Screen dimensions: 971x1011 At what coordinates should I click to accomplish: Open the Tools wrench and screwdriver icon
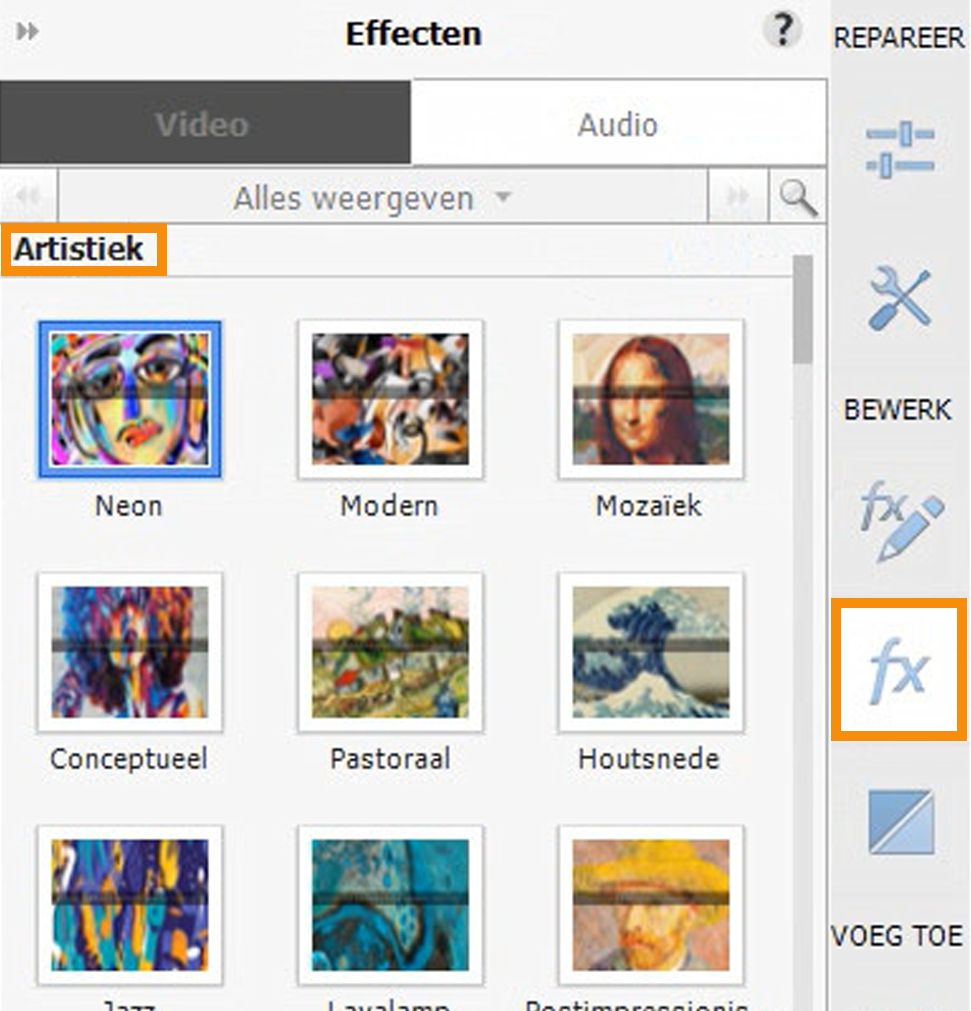click(x=900, y=299)
